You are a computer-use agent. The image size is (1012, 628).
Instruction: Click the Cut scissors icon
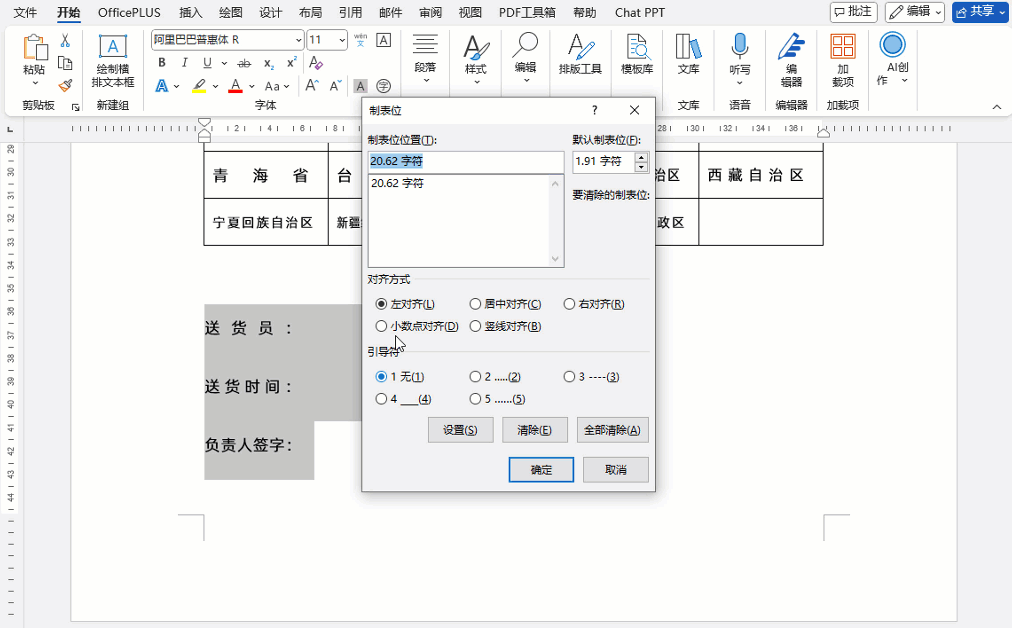coord(65,41)
